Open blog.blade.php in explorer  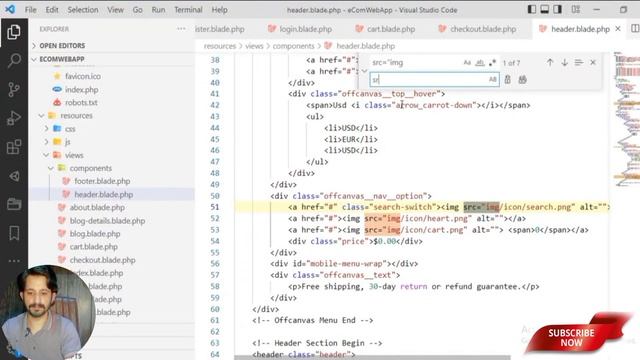point(95,233)
